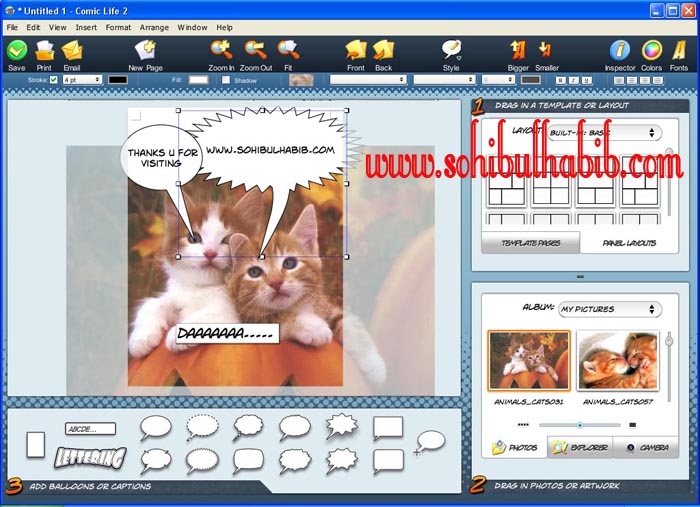Select the Lettering text element
700x507 pixels.
[x=90, y=457]
